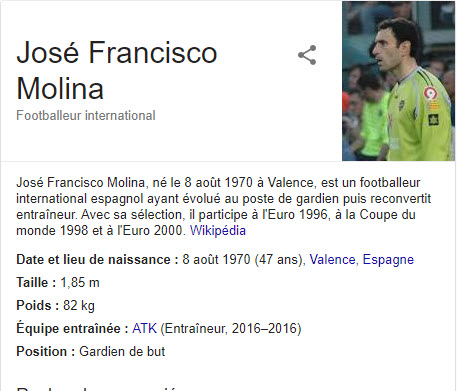Viewport: 457px width, 391px height.
Task: Follow the Valence birthplace link
Action: point(332,260)
